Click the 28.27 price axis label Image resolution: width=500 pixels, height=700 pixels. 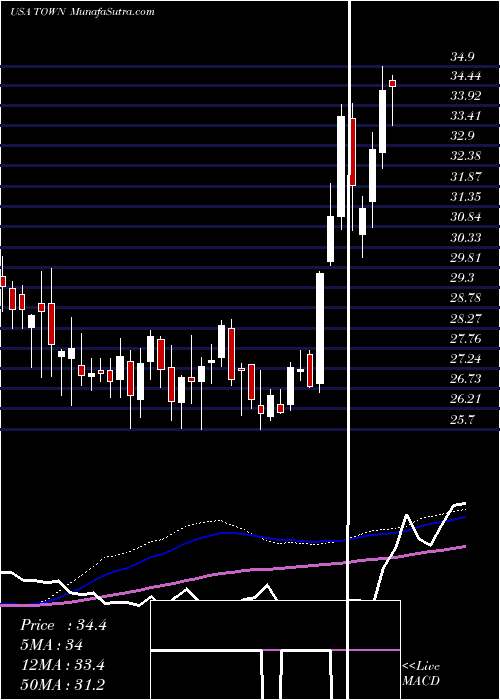click(466, 319)
